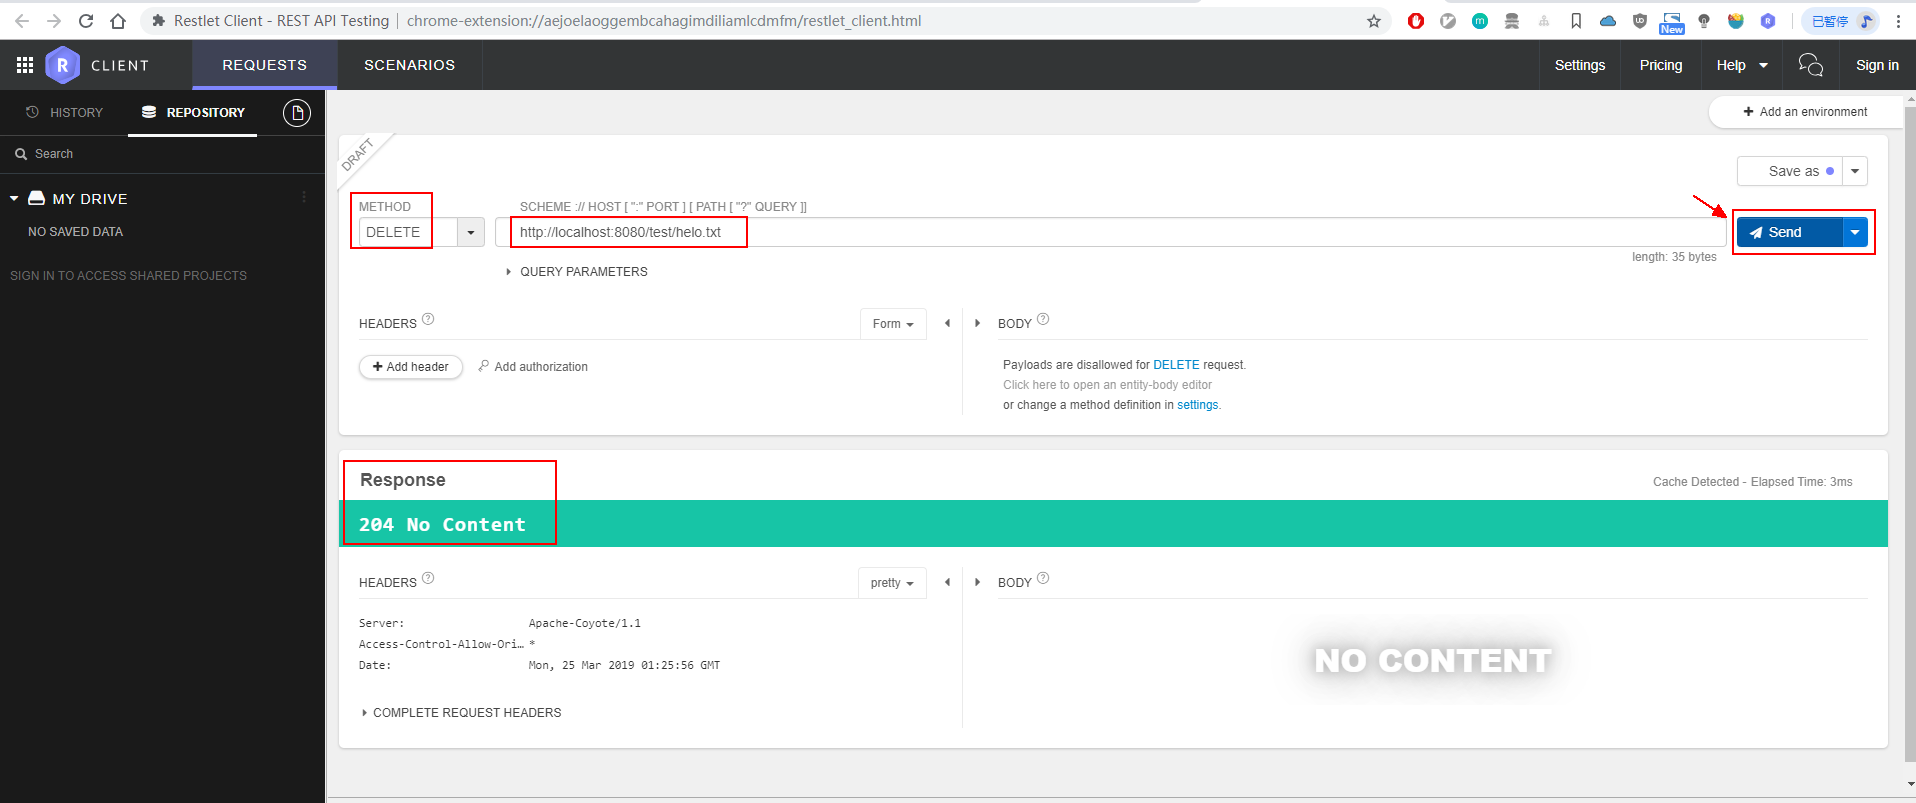Open the settings link in body message
This screenshot has width=1916, height=803.
point(1198,405)
